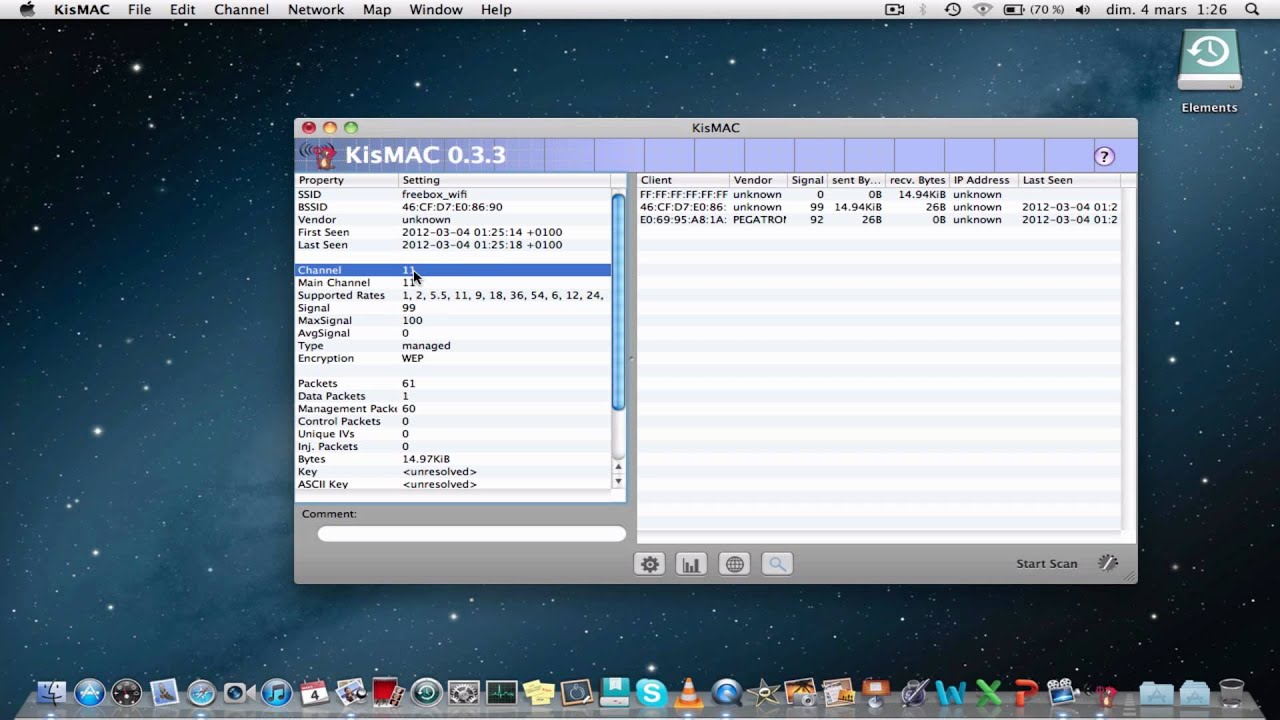Launch iMovie star icon in dock
The image size is (1280, 720).
click(x=765, y=692)
